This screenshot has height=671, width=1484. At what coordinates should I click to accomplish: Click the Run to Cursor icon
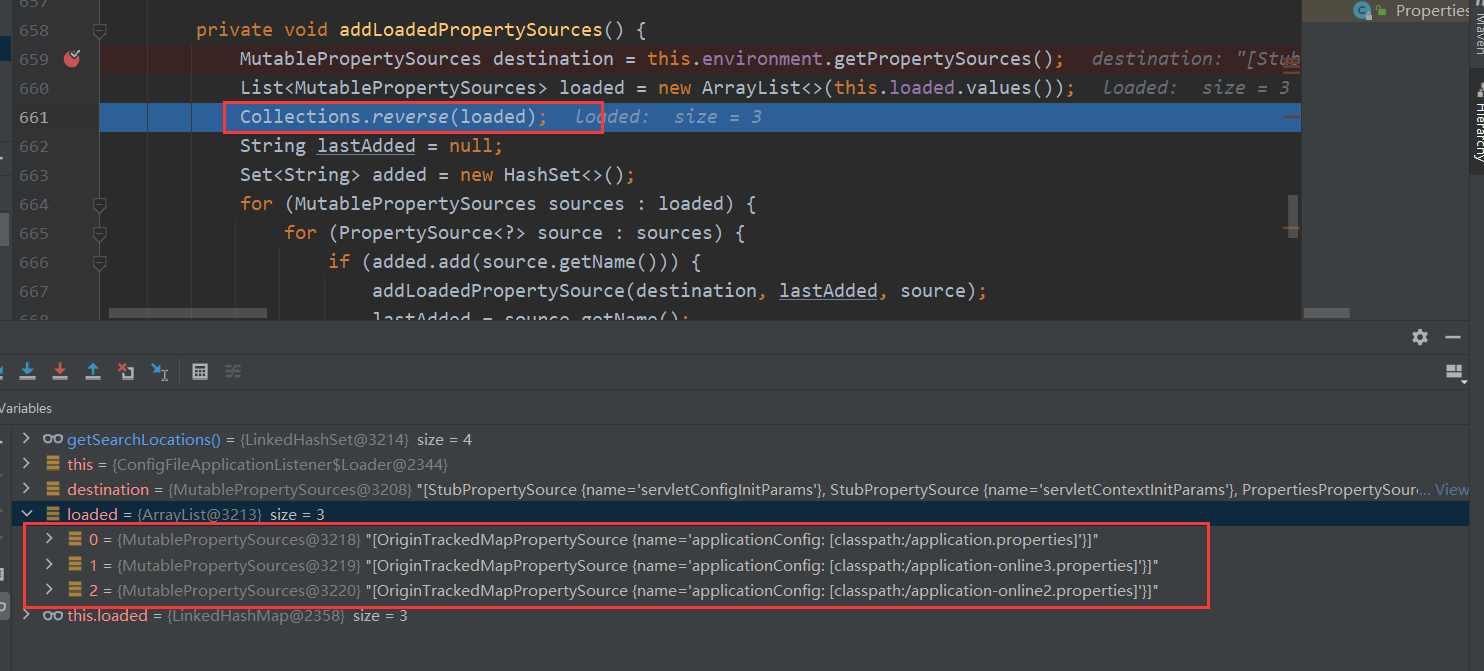(x=159, y=371)
